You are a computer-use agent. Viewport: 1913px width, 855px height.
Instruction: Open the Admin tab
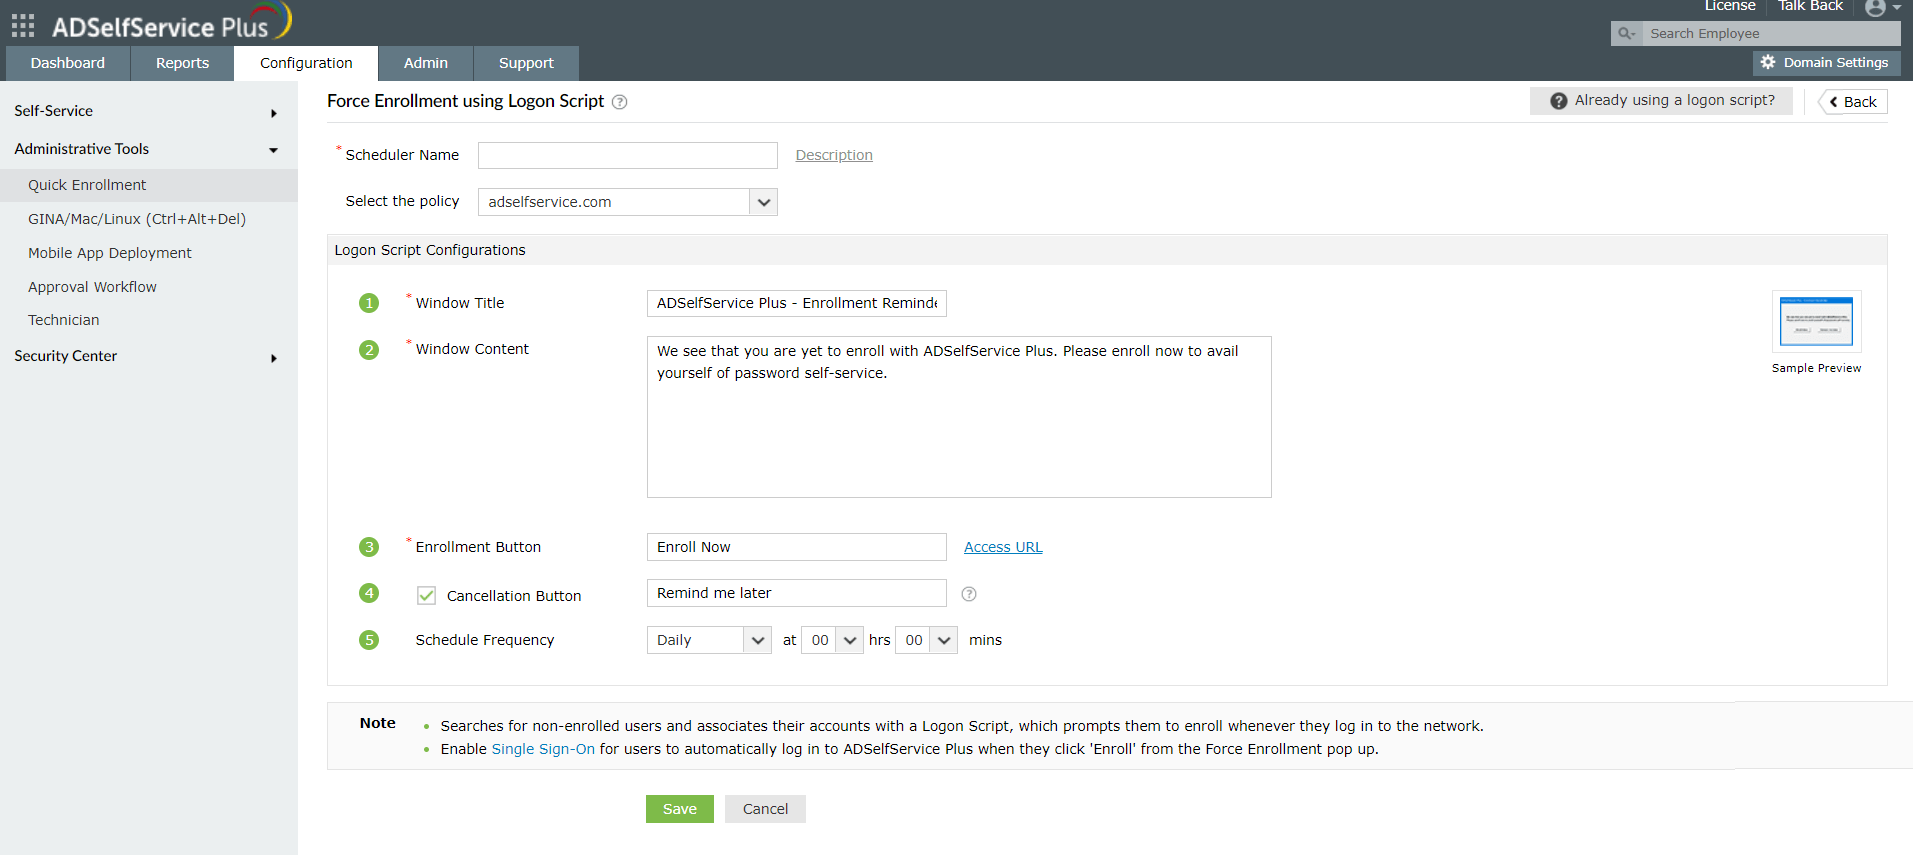point(425,63)
